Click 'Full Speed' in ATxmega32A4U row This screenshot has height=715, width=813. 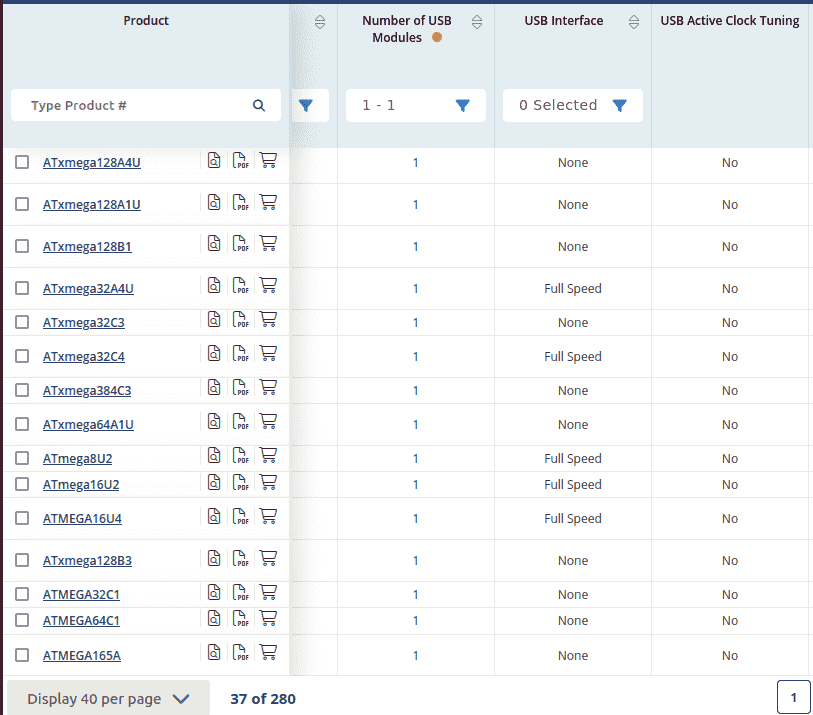pyautogui.click(x=572, y=288)
